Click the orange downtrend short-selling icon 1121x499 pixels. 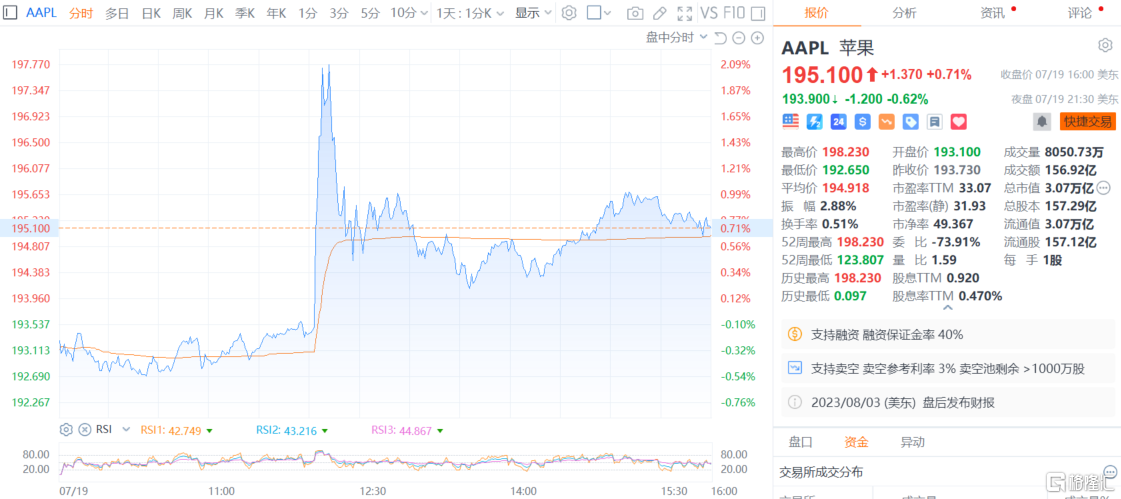(887, 122)
